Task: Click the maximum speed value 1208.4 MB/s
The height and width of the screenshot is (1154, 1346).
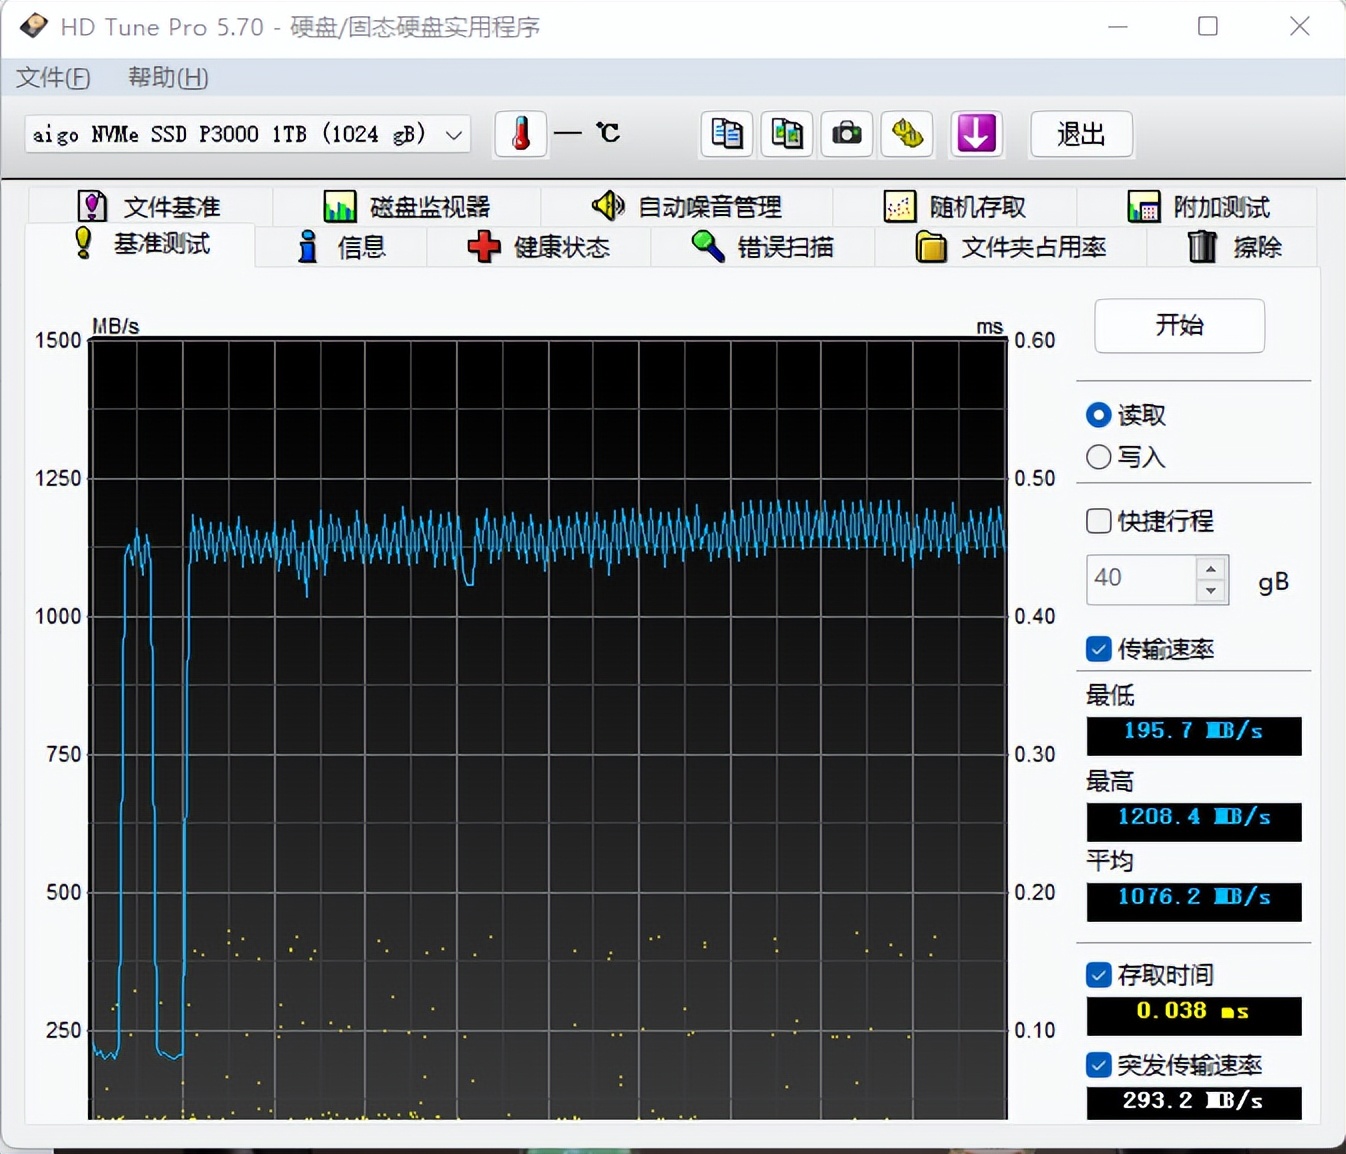Action: (x=1194, y=821)
